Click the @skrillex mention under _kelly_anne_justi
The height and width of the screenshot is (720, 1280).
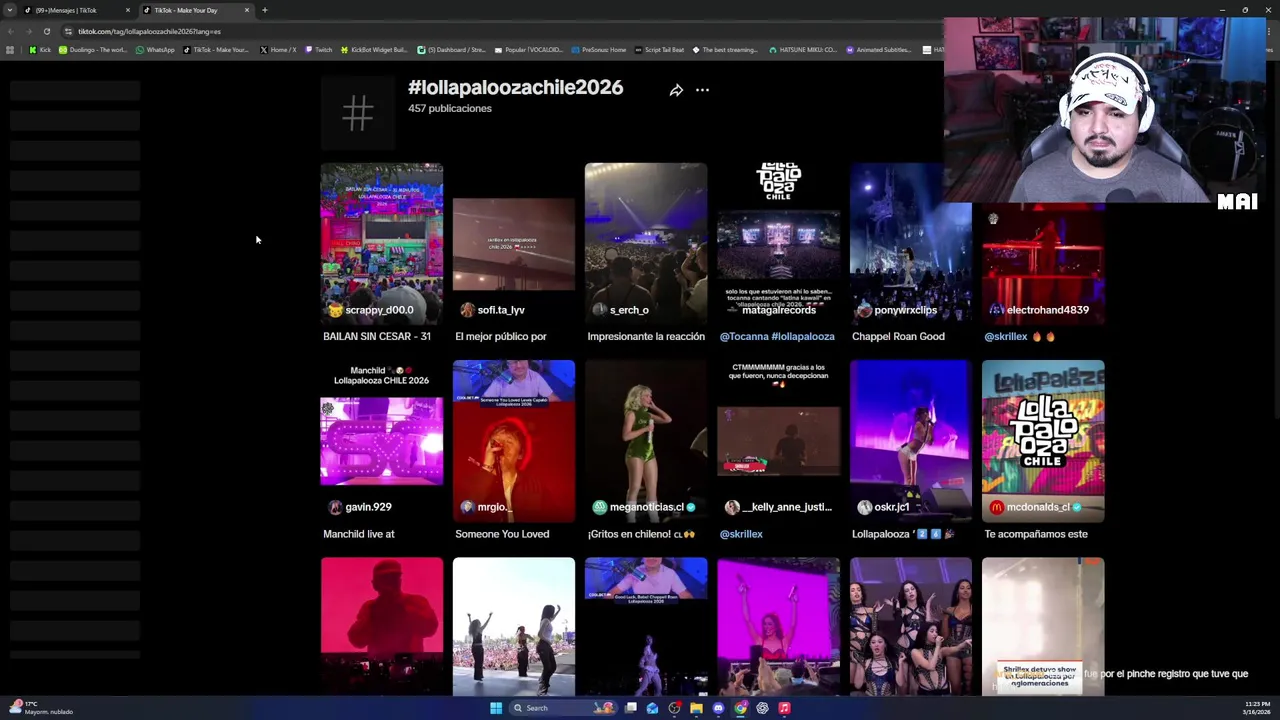(741, 534)
